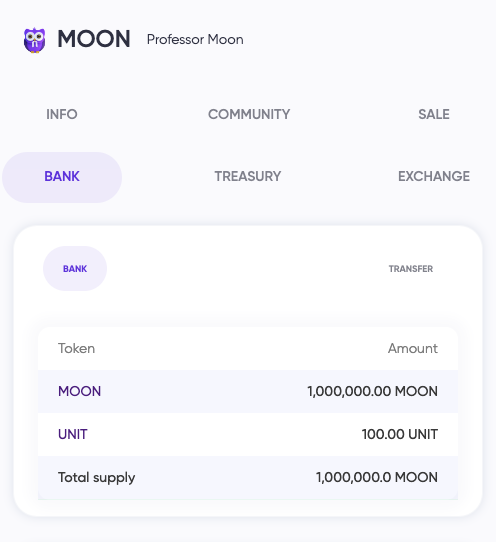The height and width of the screenshot is (542, 496).
Task: Click the Amount column header
Action: 413,348
